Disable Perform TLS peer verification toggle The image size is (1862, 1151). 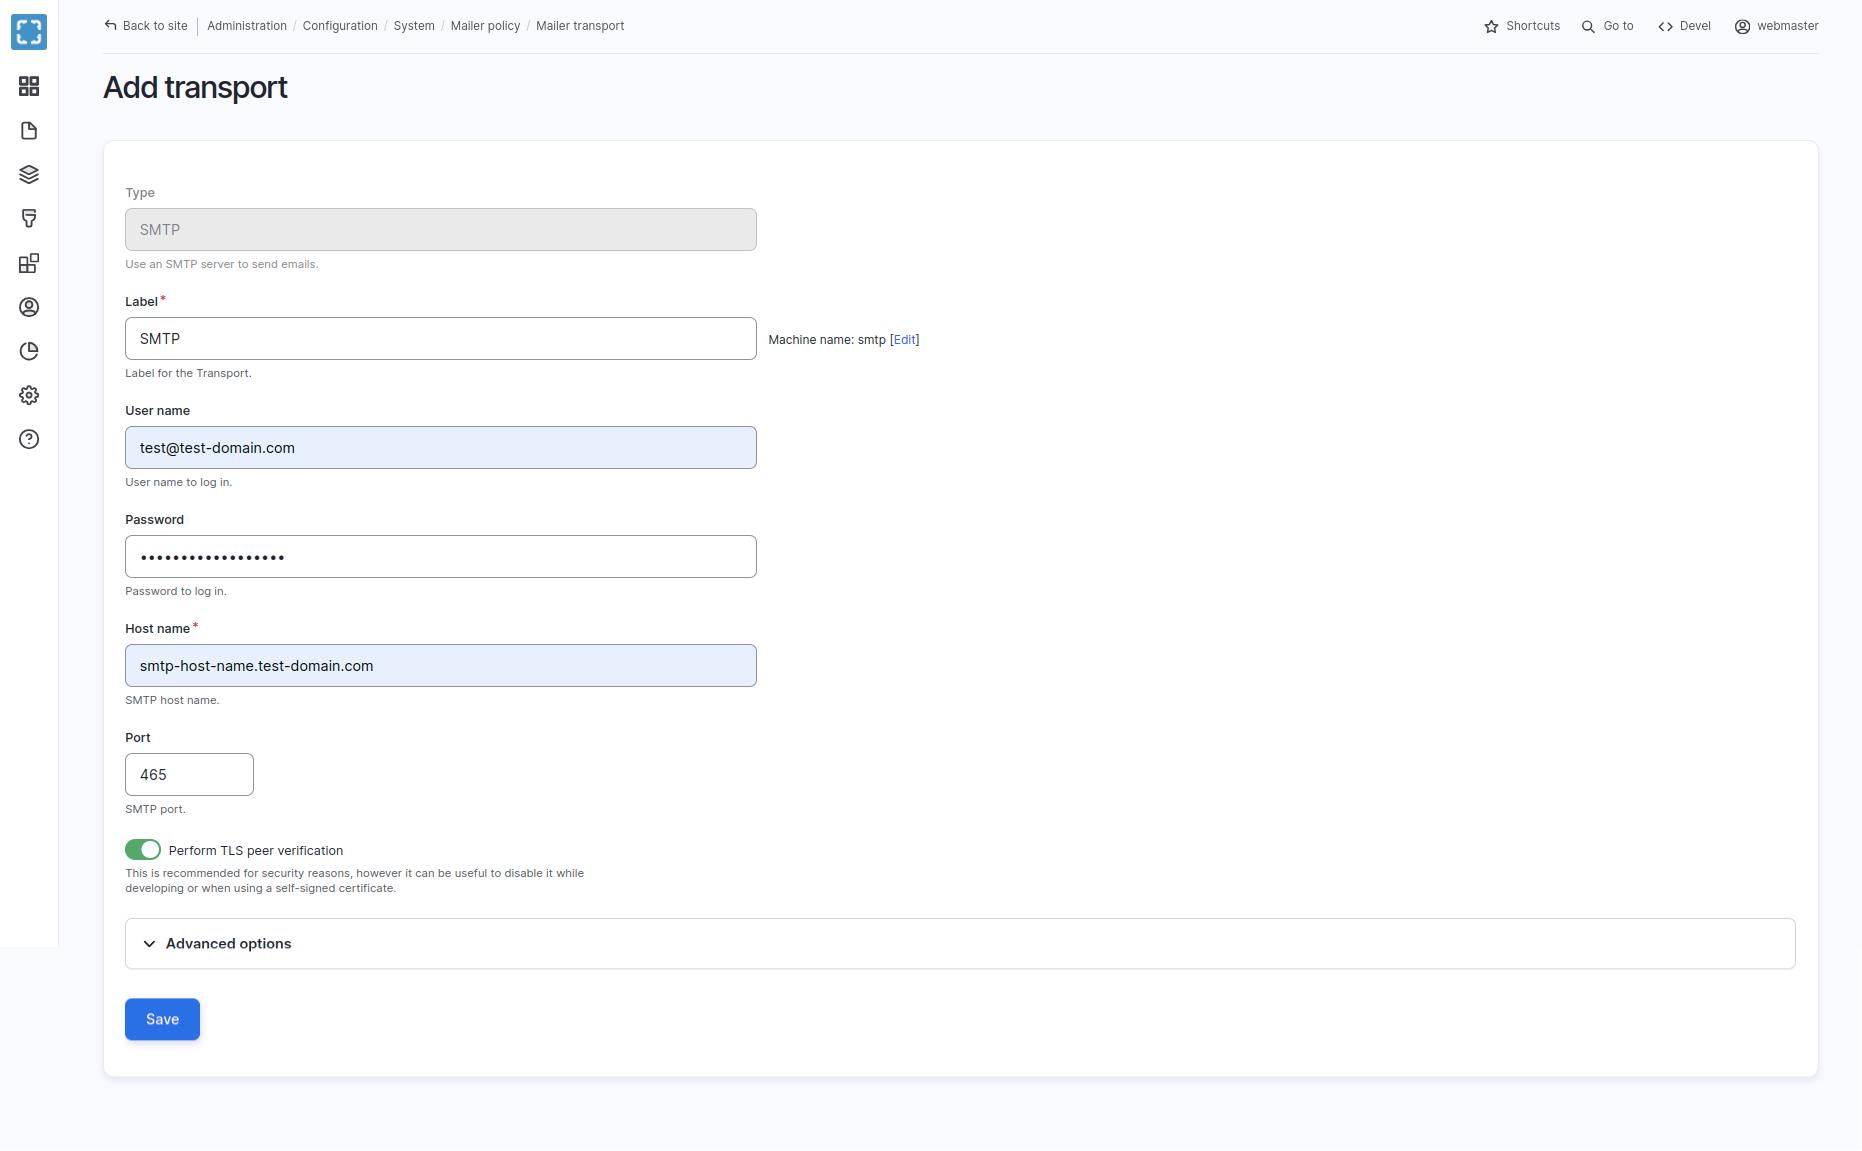(143, 850)
